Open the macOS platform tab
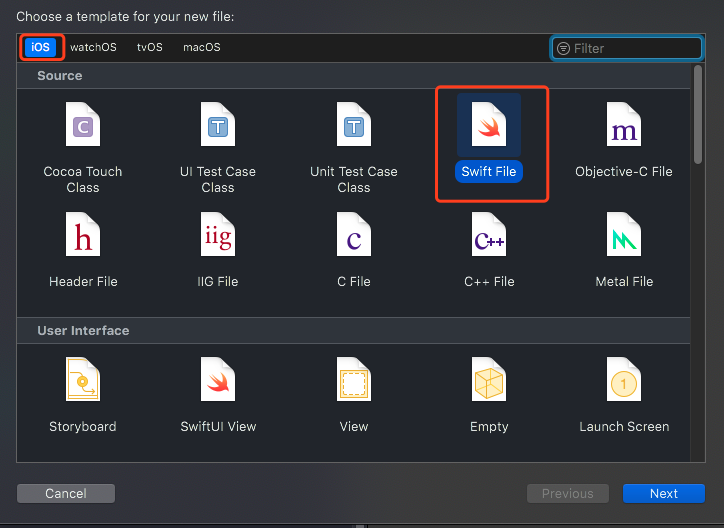The width and height of the screenshot is (724, 528). (x=202, y=47)
